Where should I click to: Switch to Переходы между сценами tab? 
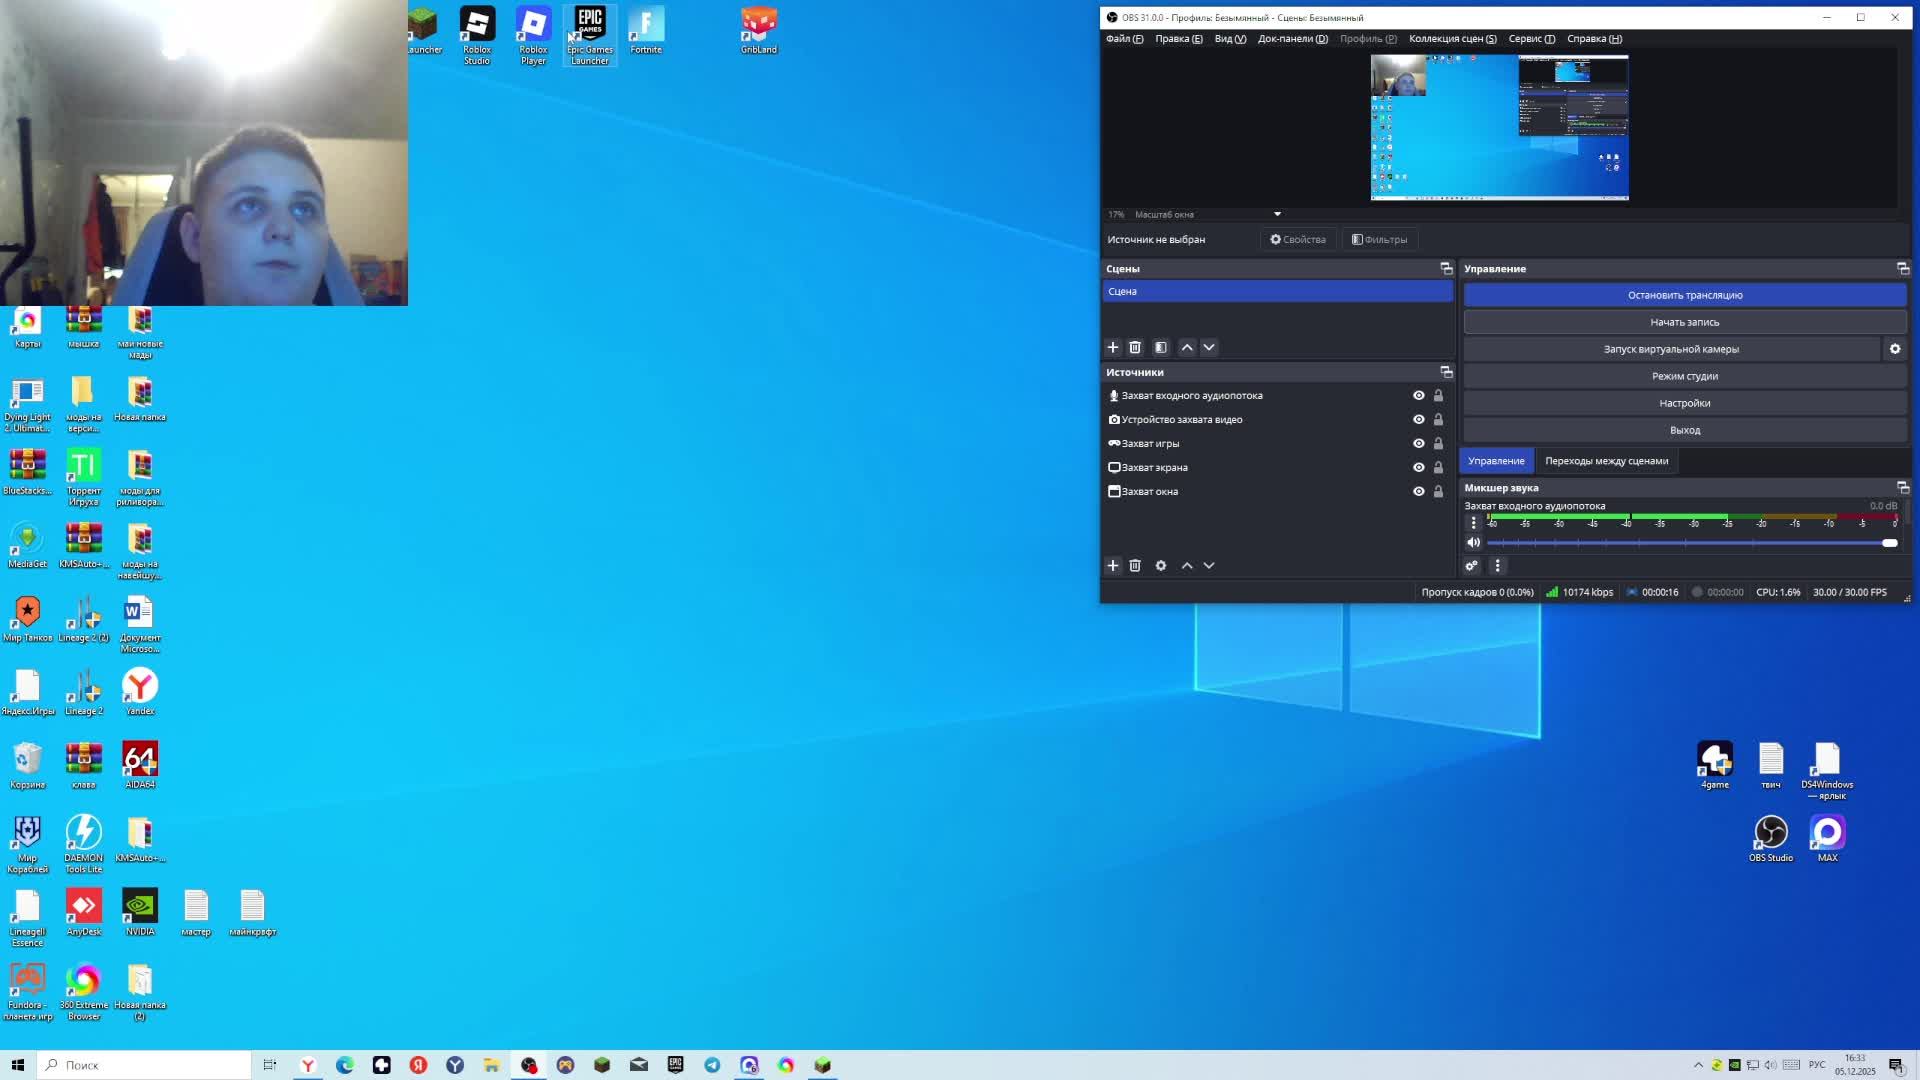(1606, 461)
